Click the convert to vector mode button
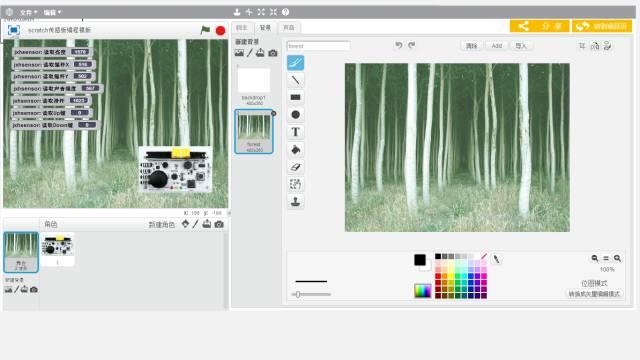Image resolution: width=640 pixels, height=360 pixels. point(594,294)
